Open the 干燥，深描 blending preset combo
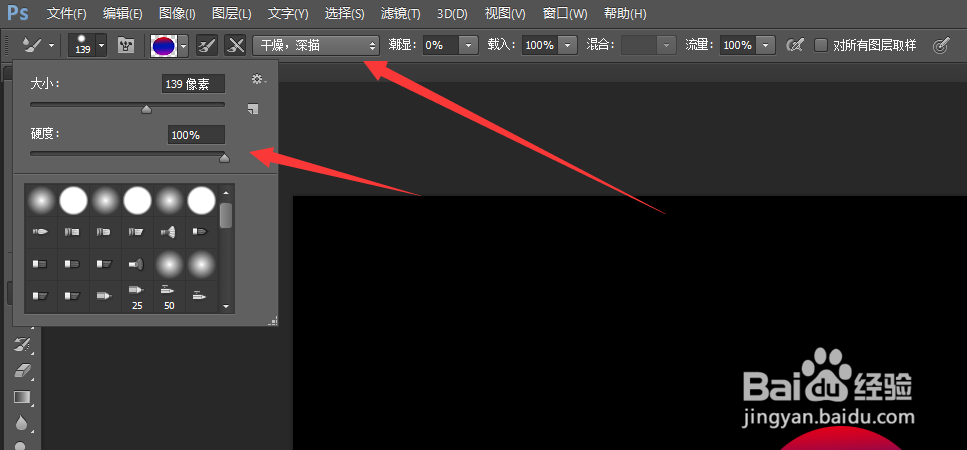Image resolution: width=967 pixels, height=450 pixels. point(316,45)
